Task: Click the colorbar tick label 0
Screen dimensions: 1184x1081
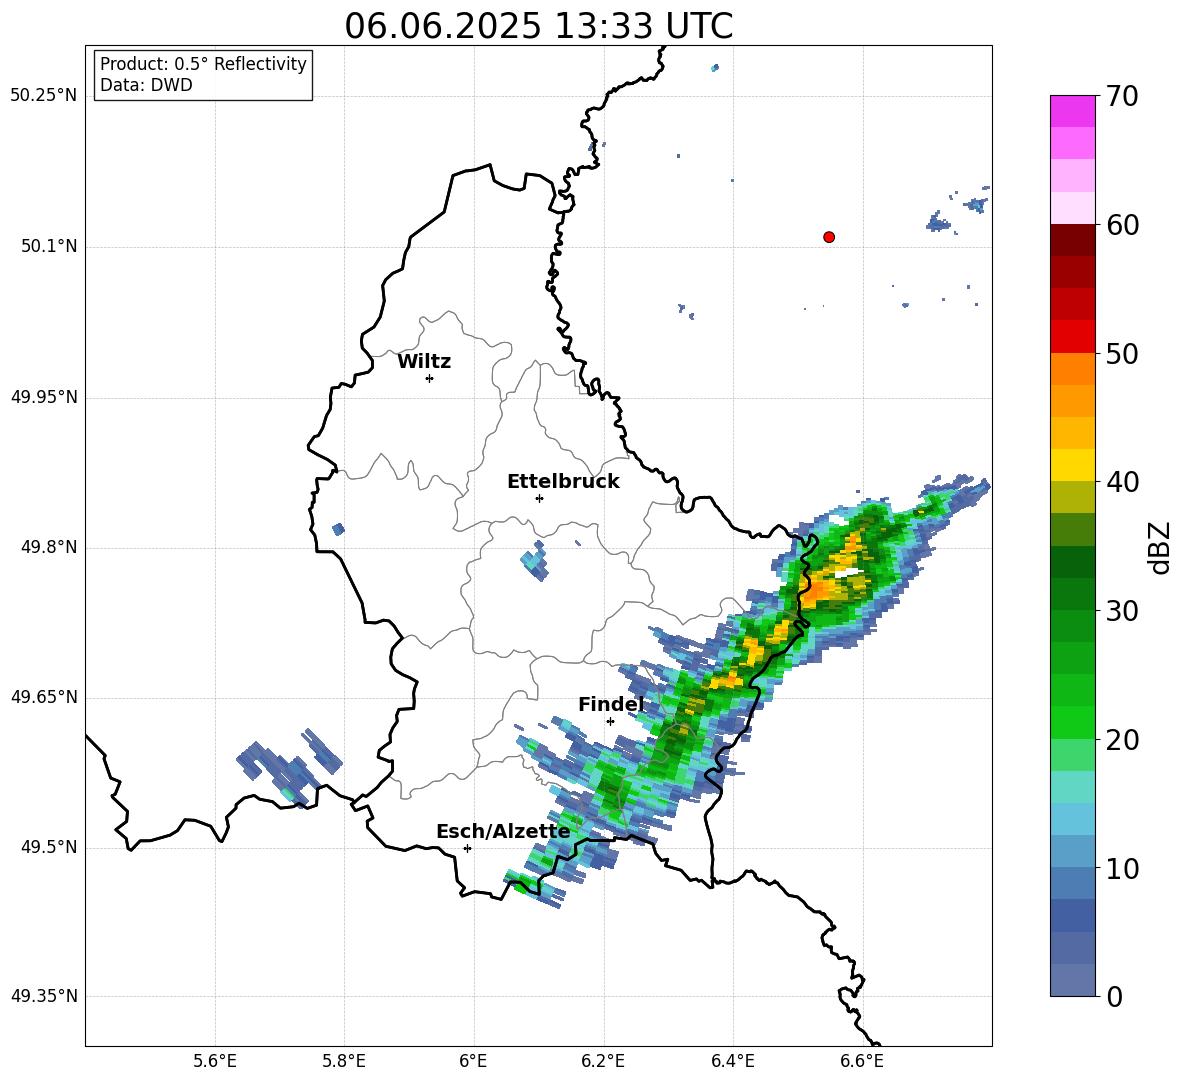Action: coord(1115,996)
